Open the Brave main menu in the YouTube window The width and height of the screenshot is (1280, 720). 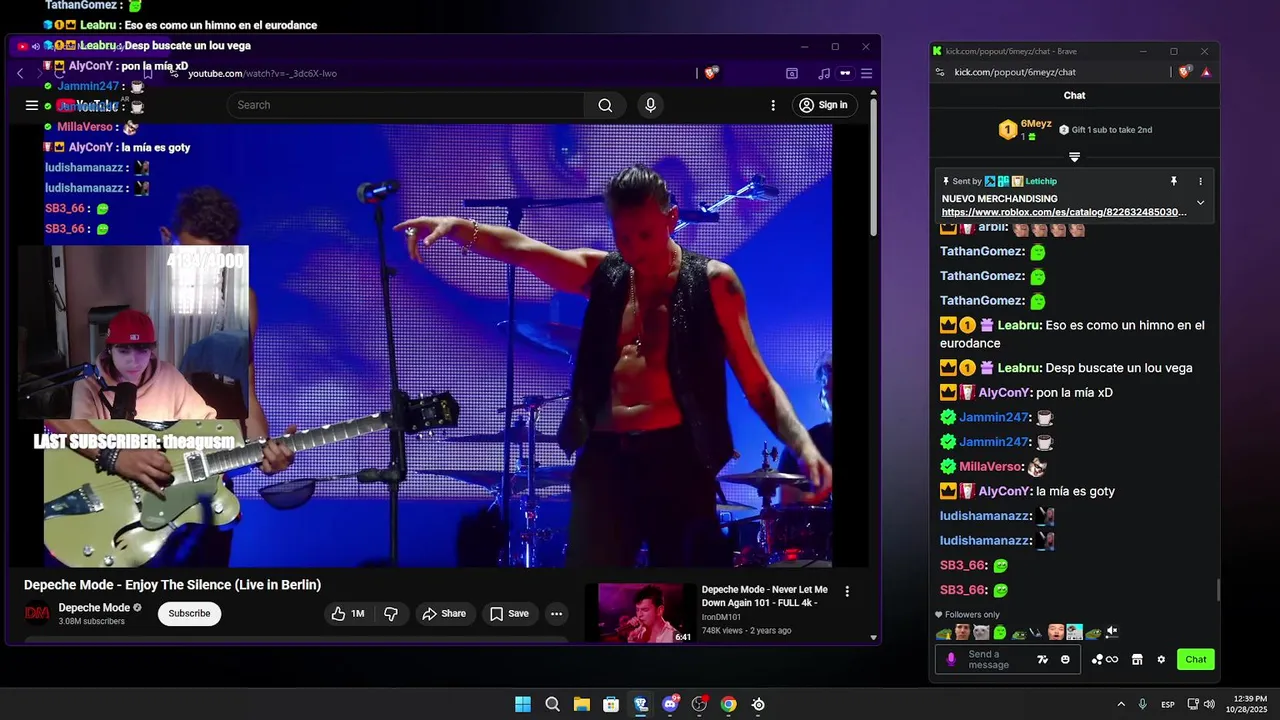click(866, 73)
